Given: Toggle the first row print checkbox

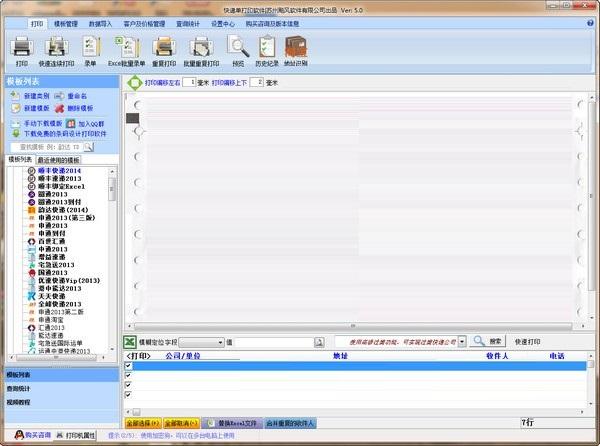Looking at the screenshot, I should point(128,367).
